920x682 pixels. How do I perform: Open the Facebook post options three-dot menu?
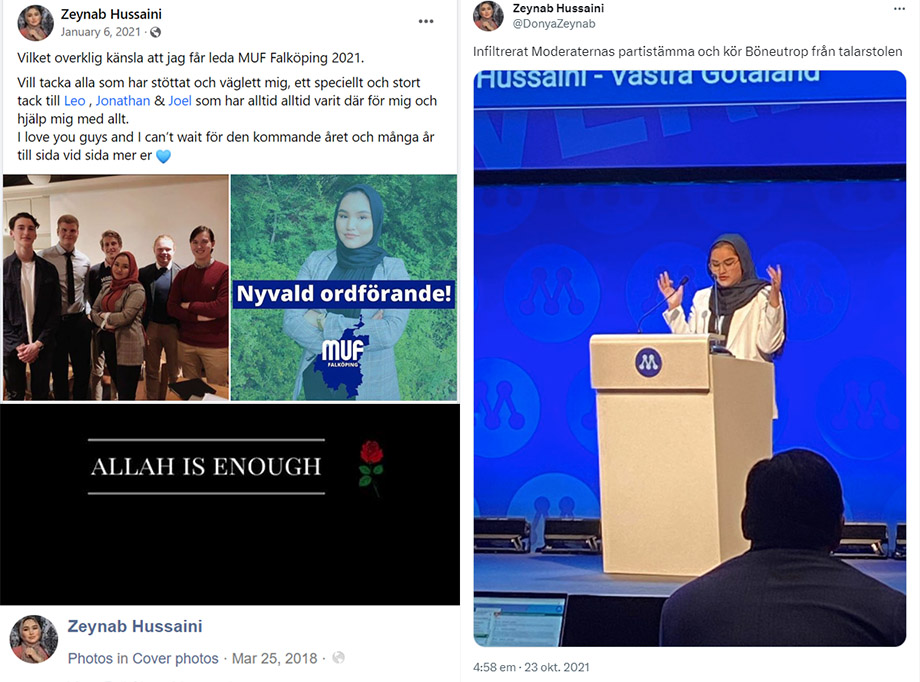426,22
